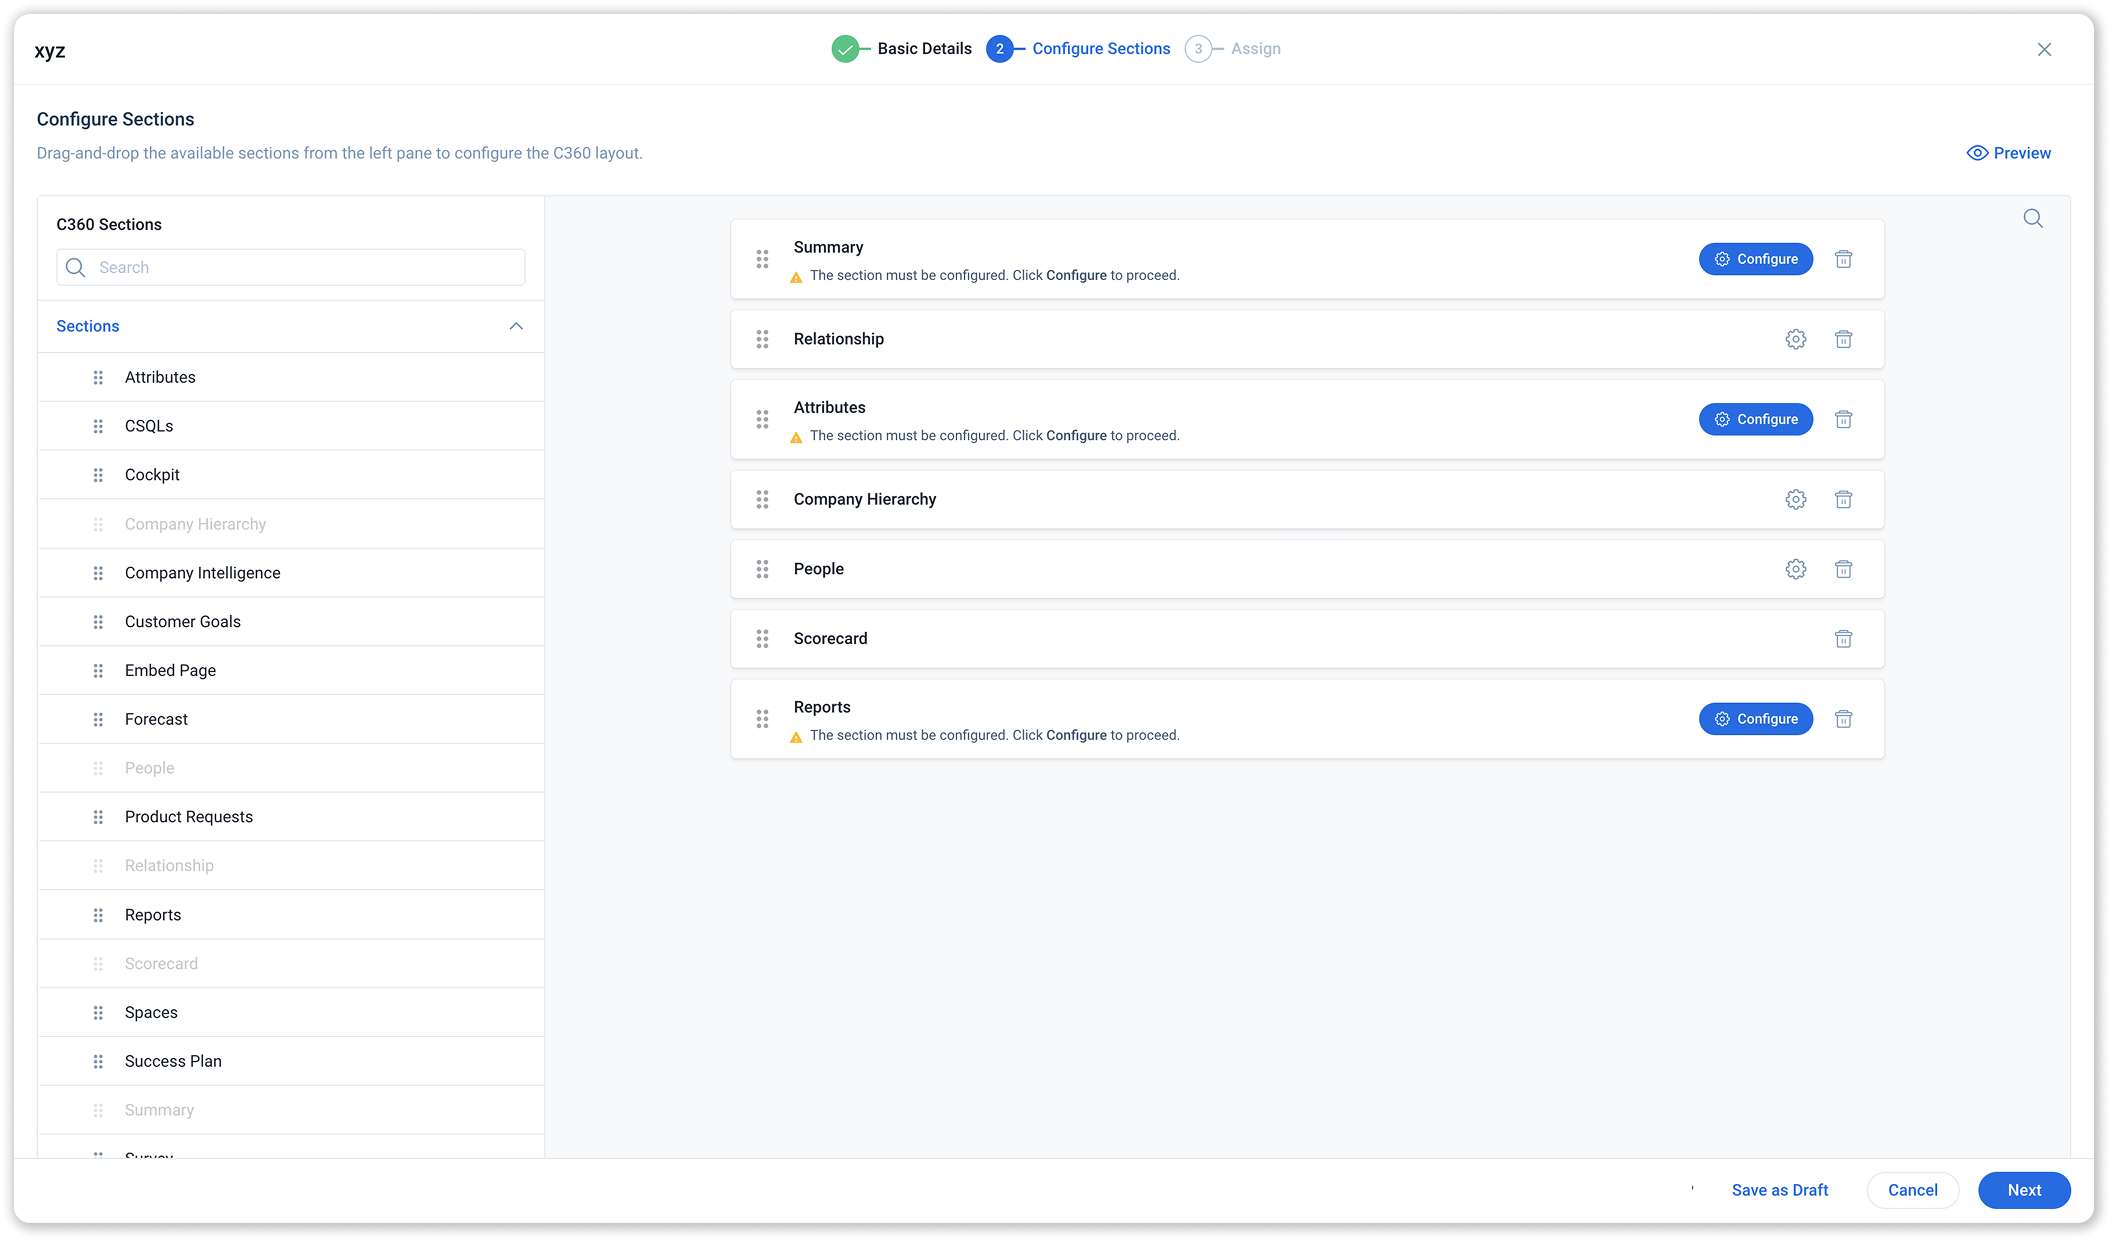
Task: Click the C360 Sections search field
Action: pyautogui.click(x=291, y=267)
